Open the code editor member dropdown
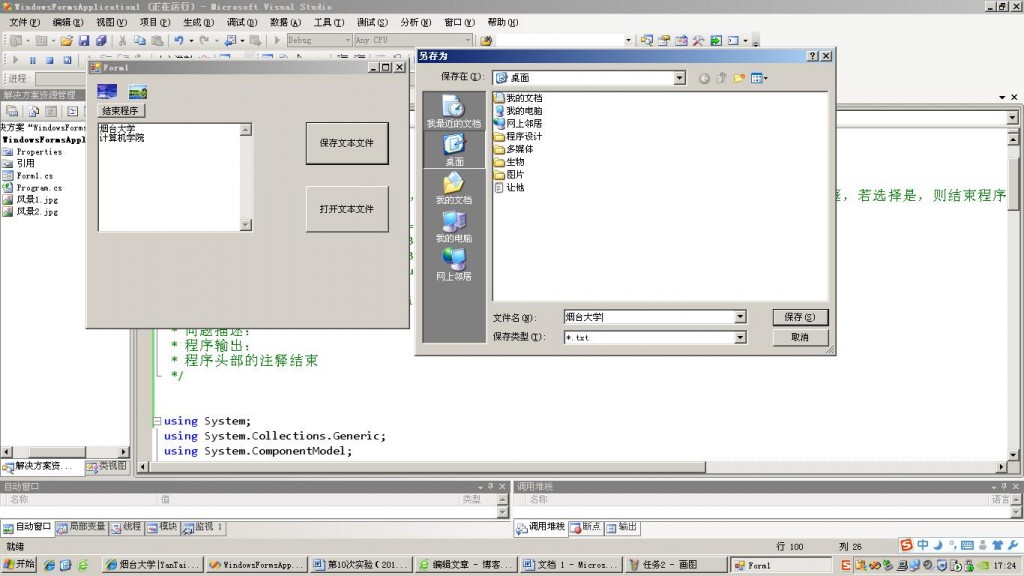The width and height of the screenshot is (1024, 576). [x=1012, y=118]
